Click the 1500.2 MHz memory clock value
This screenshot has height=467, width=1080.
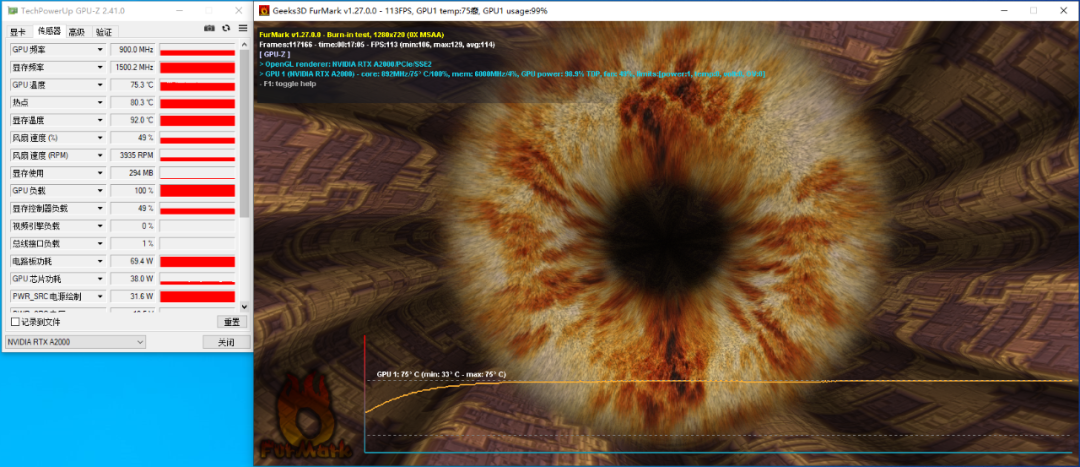(x=133, y=68)
